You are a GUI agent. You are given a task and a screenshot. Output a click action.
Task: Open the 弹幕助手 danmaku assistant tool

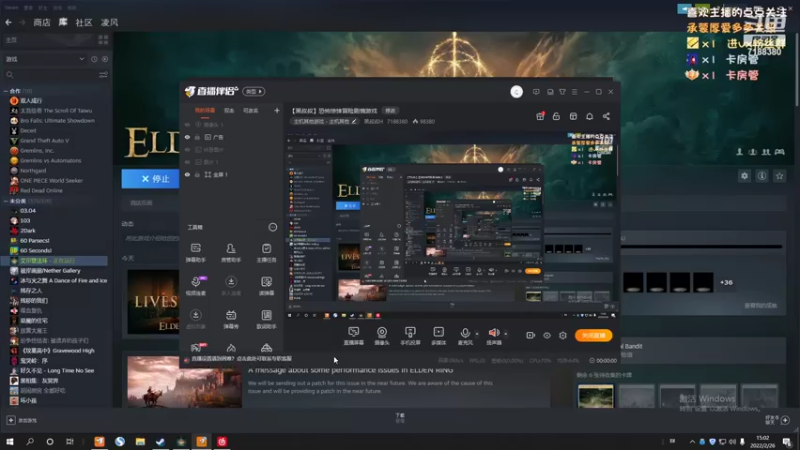(195, 253)
